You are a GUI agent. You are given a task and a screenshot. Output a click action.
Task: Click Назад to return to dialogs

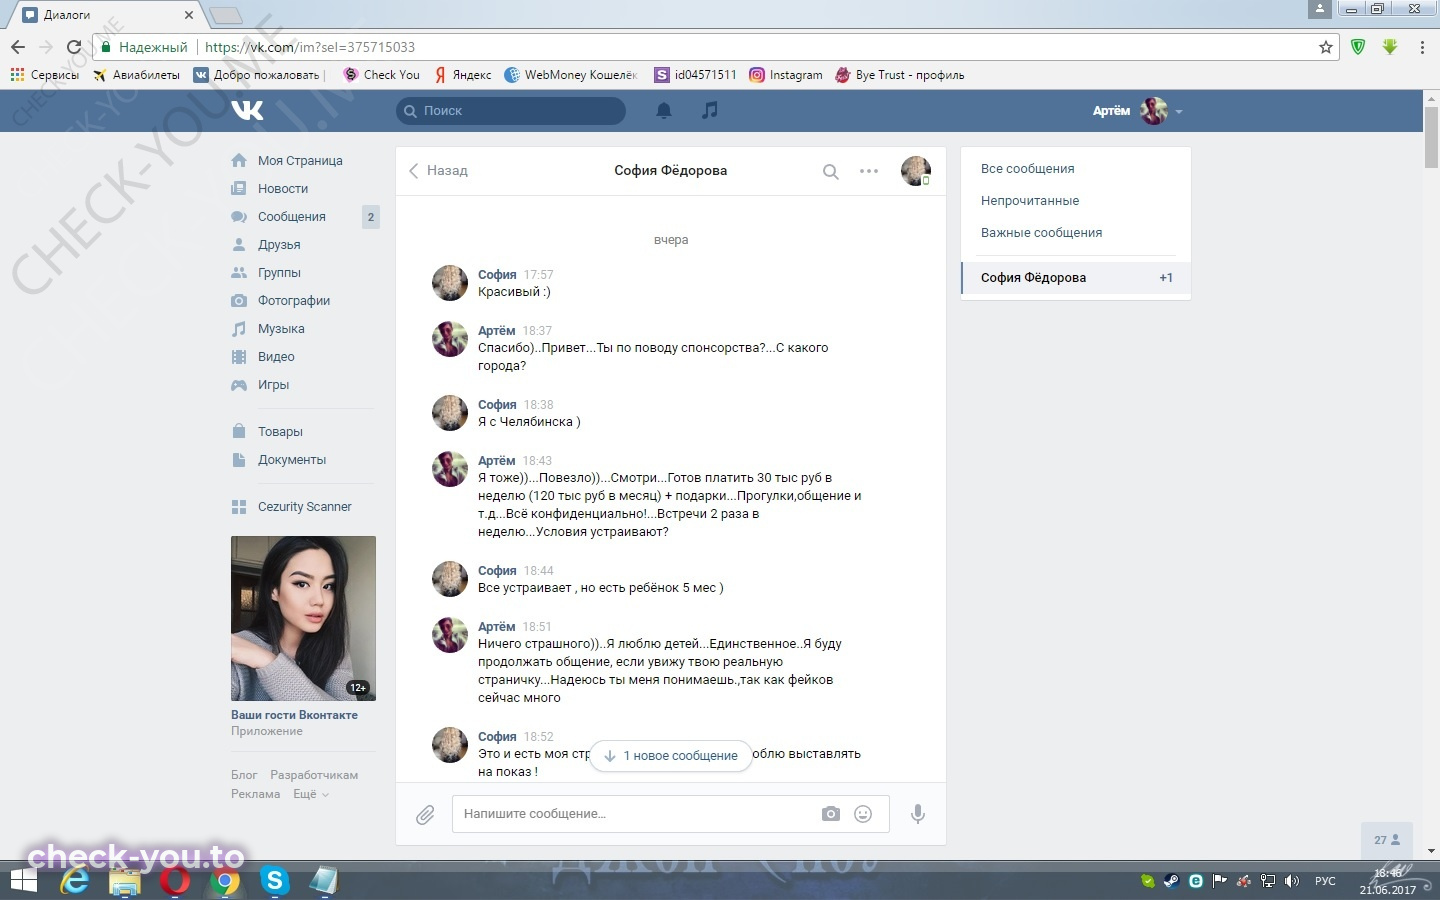(438, 170)
